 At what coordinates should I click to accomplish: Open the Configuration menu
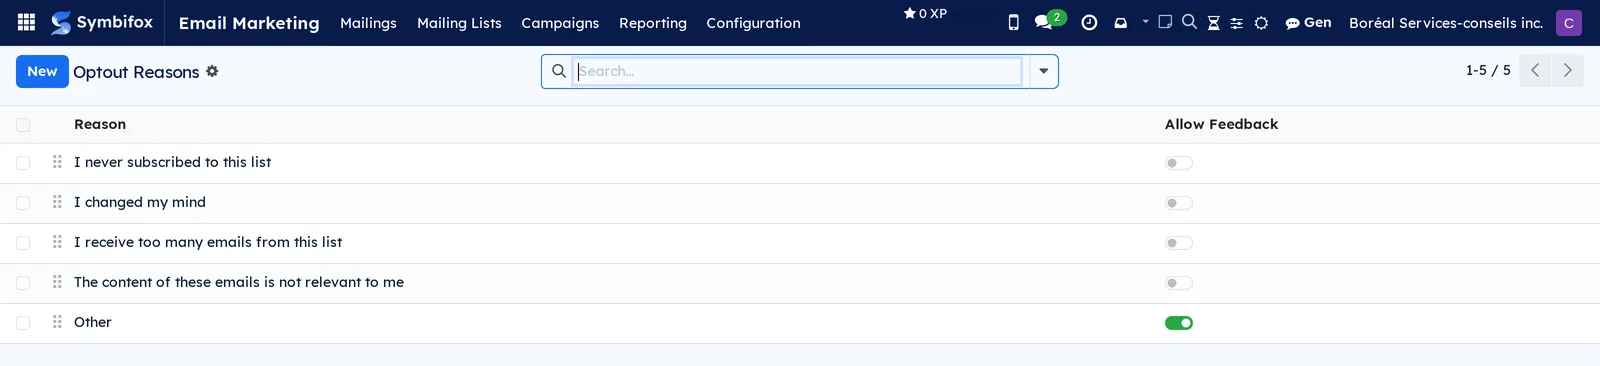753,22
